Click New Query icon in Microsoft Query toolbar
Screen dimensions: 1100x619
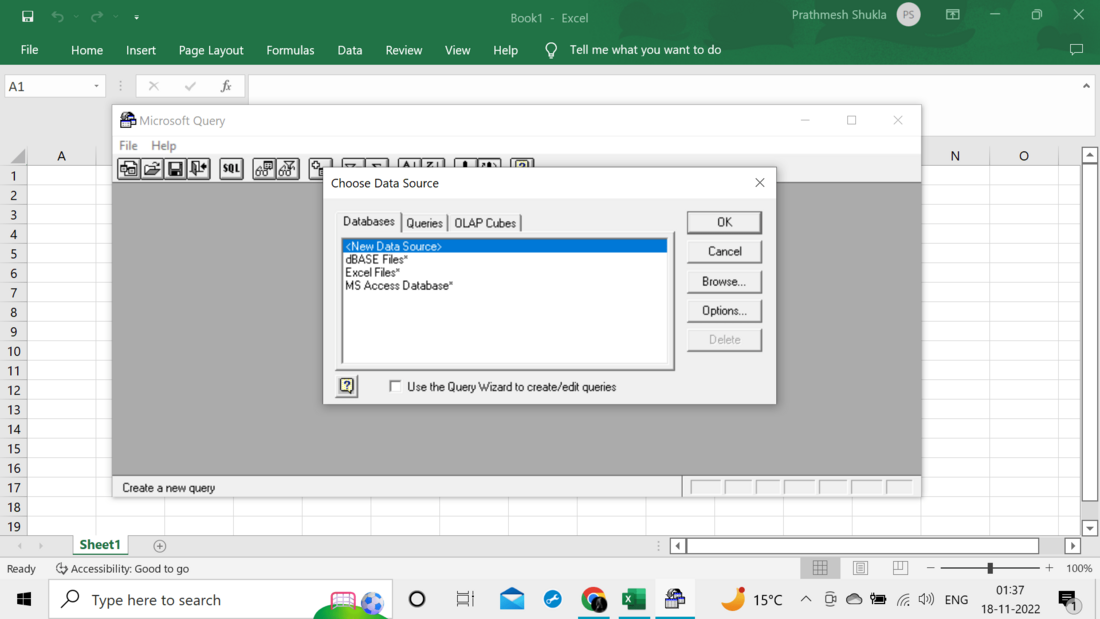click(128, 168)
